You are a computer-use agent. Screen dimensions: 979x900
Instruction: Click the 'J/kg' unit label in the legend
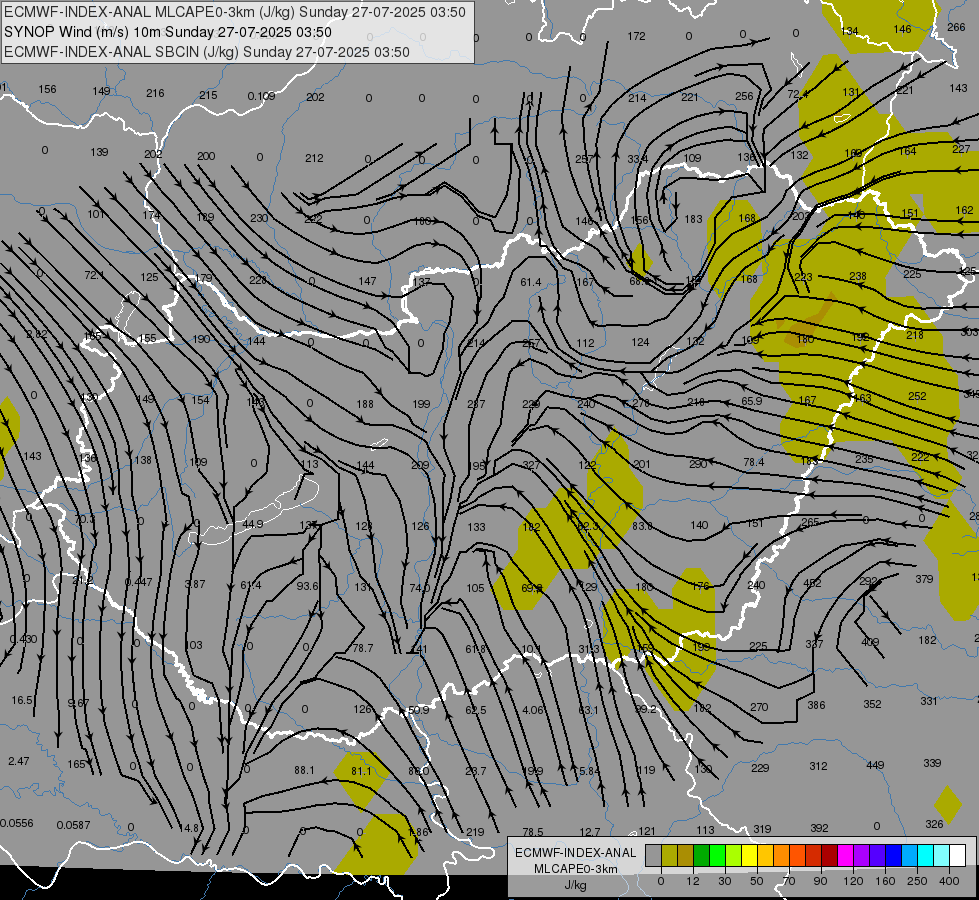[575, 885]
